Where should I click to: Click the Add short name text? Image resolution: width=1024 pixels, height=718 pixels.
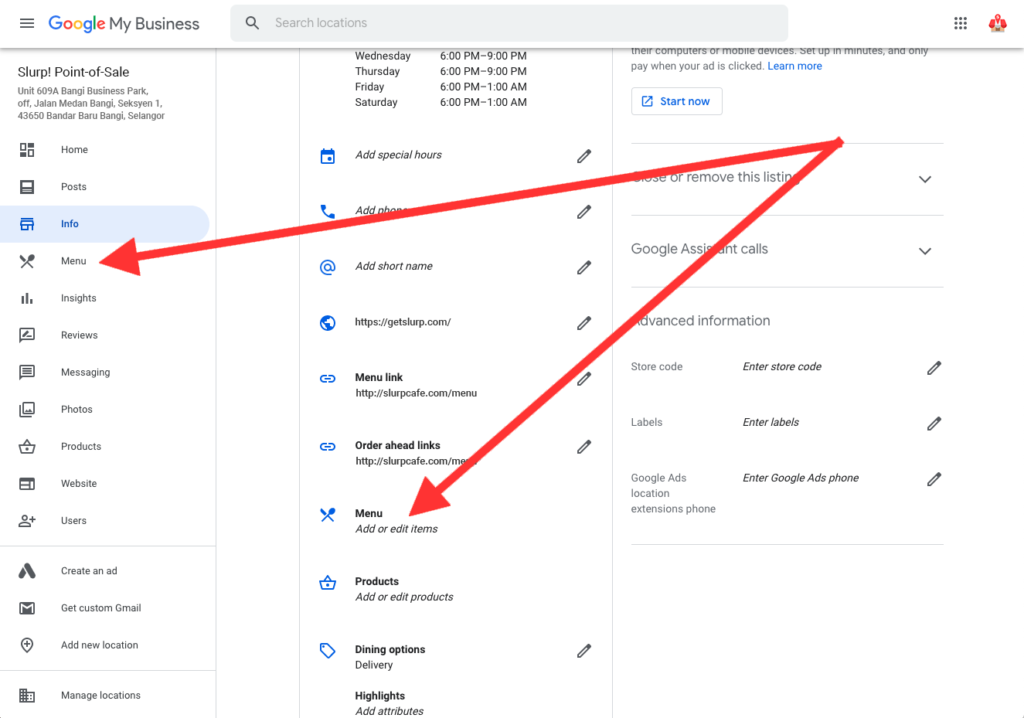tap(394, 266)
